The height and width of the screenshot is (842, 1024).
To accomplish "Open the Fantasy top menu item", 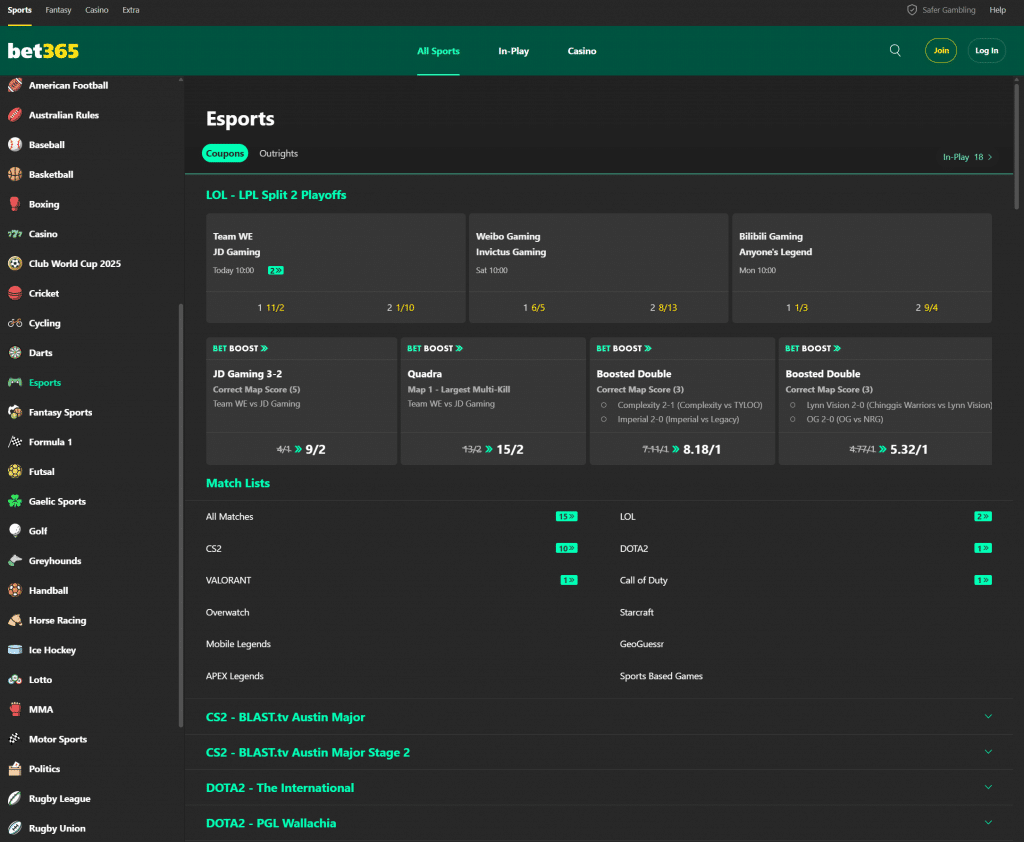I will pyautogui.click(x=58, y=10).
